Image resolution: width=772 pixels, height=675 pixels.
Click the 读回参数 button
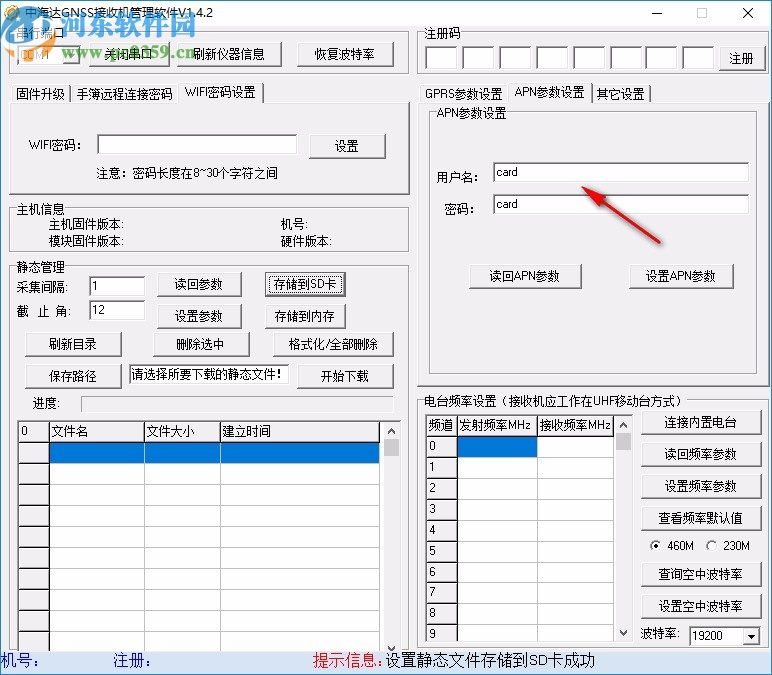[x=199, y=285]
